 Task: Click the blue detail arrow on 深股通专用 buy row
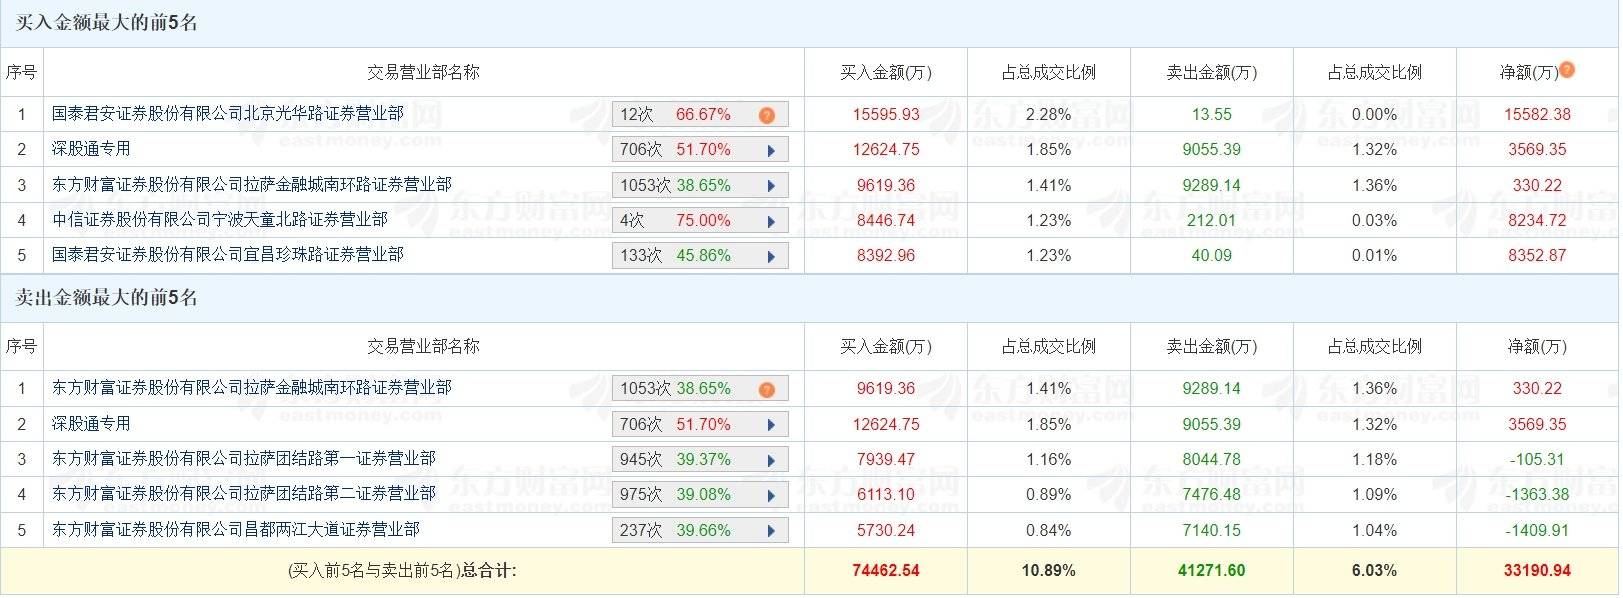[x=770, y=149]
